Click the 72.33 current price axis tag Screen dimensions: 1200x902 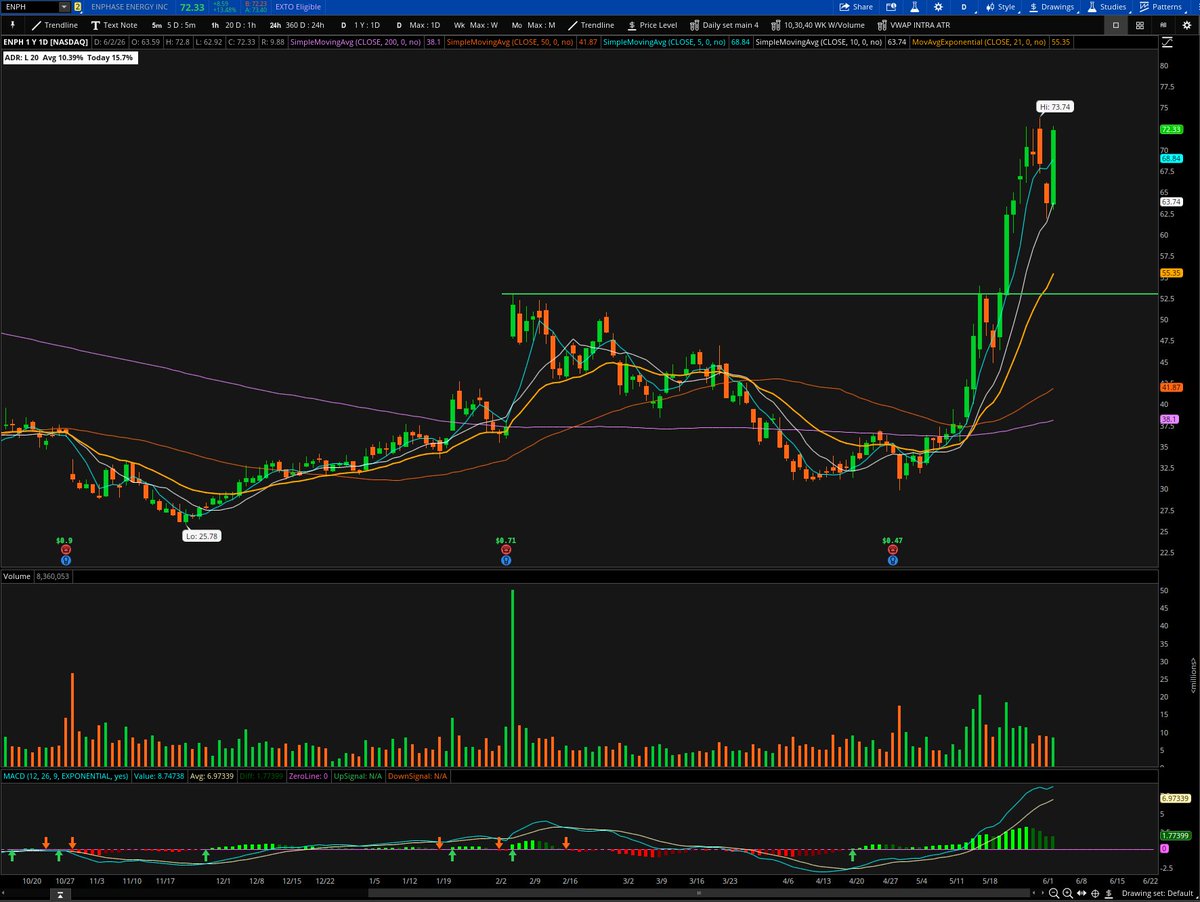click(1172, 129)
